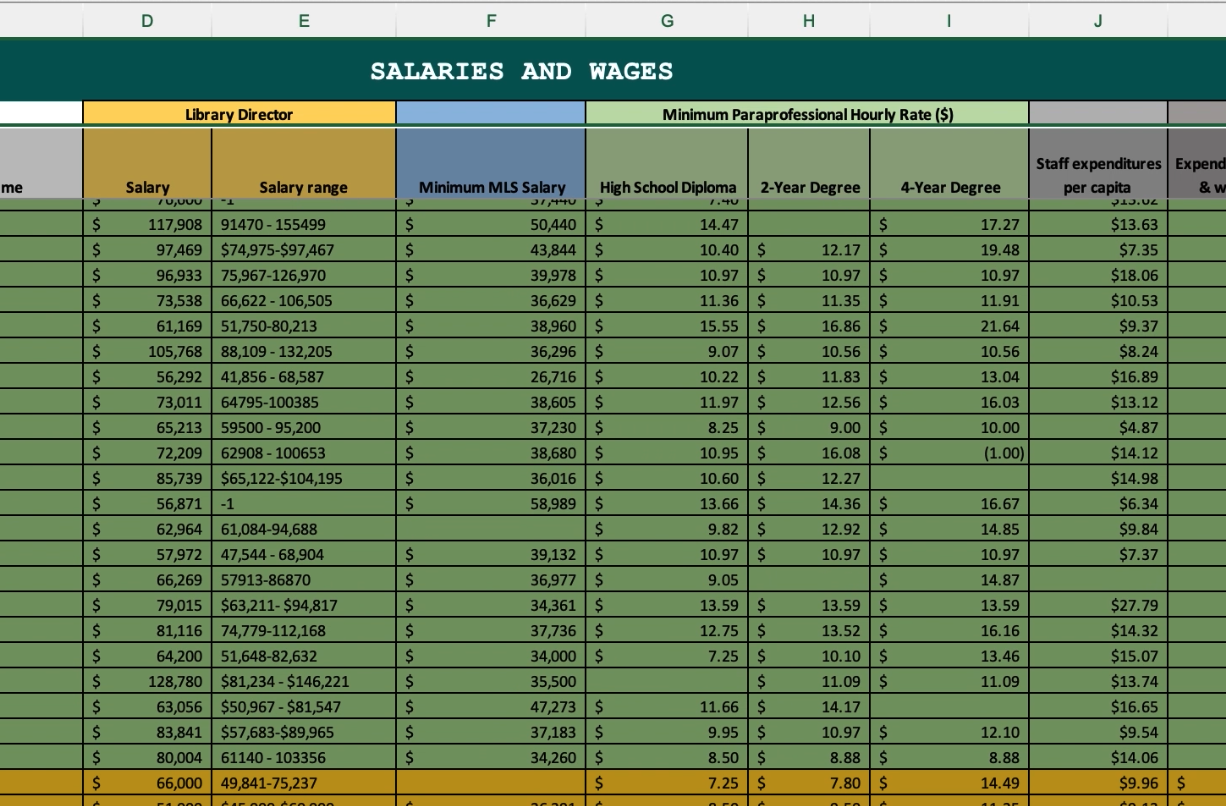Select 4-Year Degree cell 21.64
The height and width of the screenshot is (806, 1226).
(x=949, y=325)
